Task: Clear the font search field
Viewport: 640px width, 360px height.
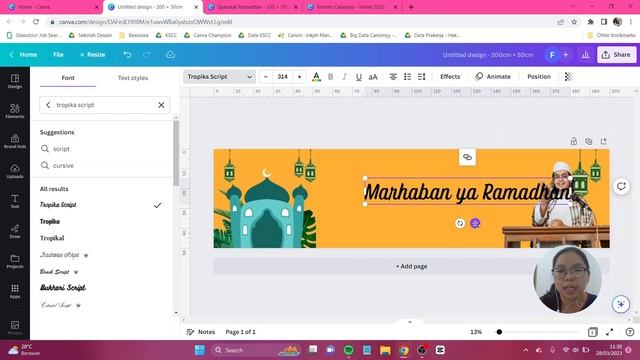Action: click(161, 105)
